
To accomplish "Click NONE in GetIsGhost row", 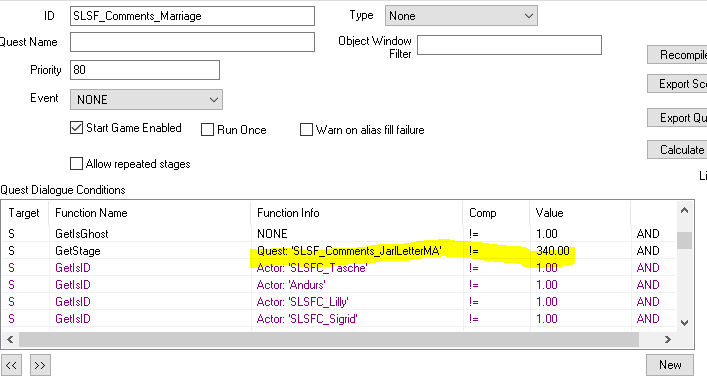I will (x=272, y=234).
